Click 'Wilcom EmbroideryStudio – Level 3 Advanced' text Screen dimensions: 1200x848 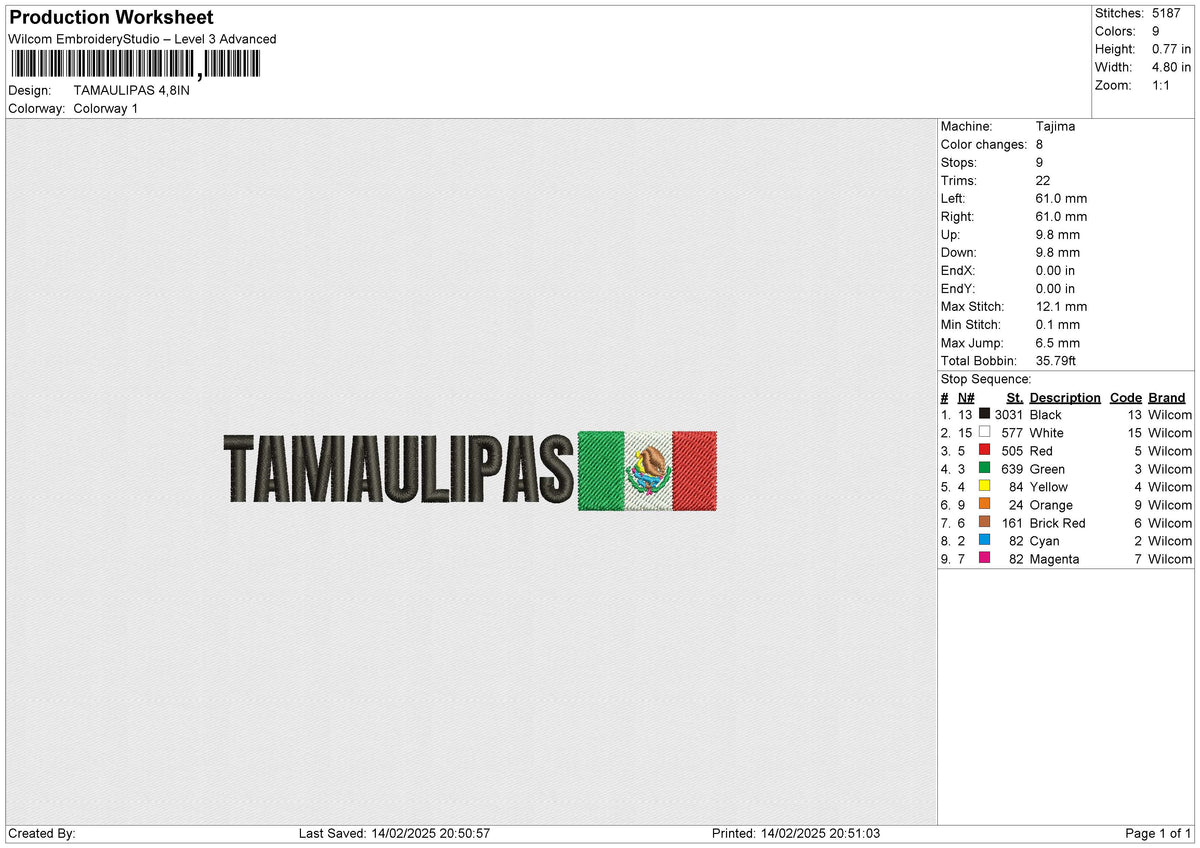(x=142, y=39)
